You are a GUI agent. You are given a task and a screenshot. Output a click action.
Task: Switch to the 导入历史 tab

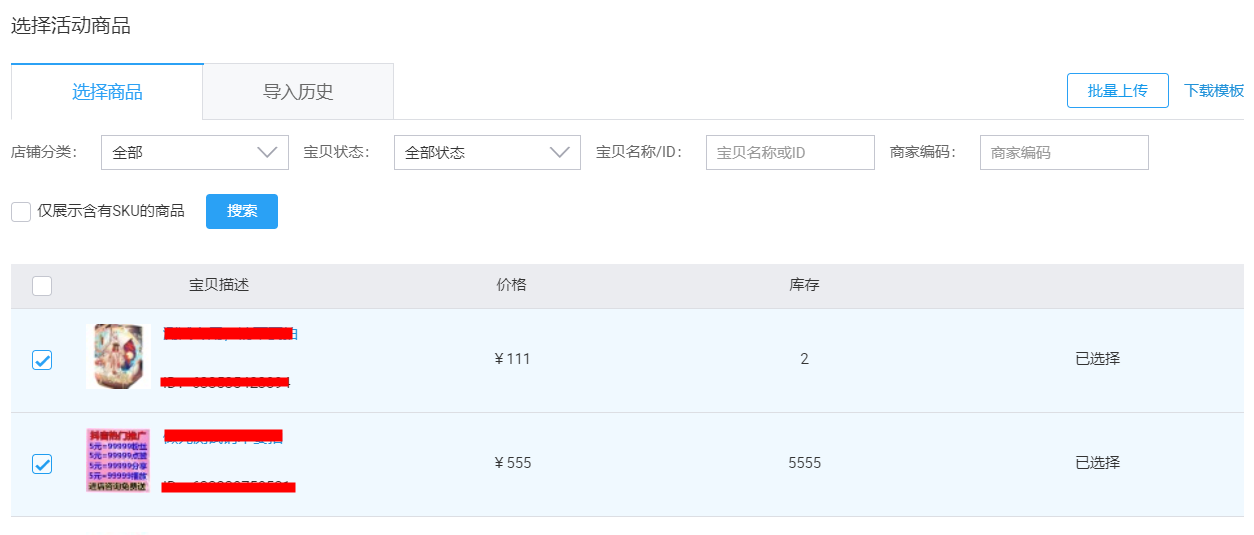point(298,92)
